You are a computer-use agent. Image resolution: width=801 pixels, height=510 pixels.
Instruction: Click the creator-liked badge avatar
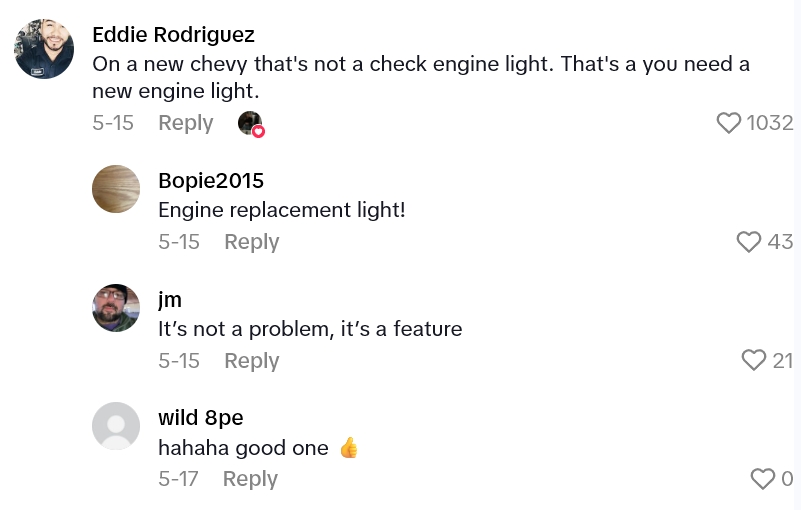click(x=250, y=123)
